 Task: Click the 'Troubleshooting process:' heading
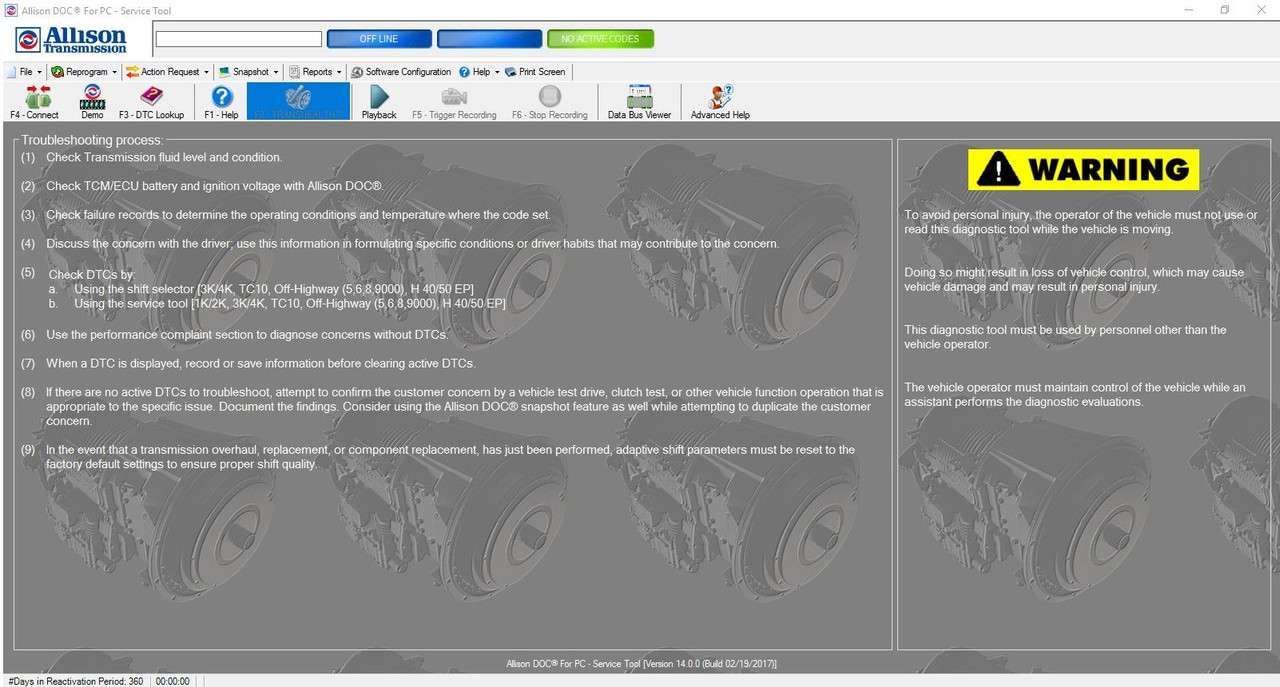coord(91,140)
